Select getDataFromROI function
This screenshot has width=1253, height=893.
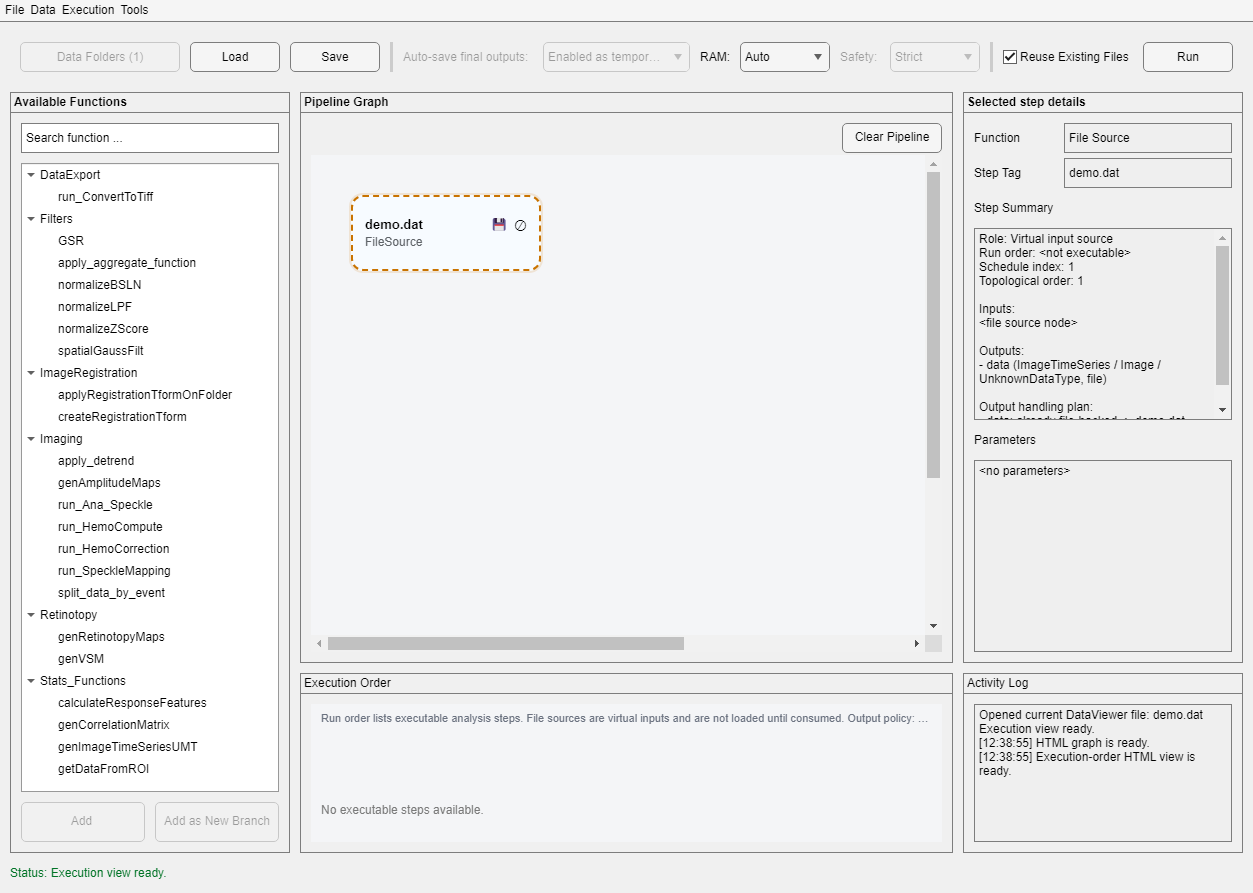(103, 769)
